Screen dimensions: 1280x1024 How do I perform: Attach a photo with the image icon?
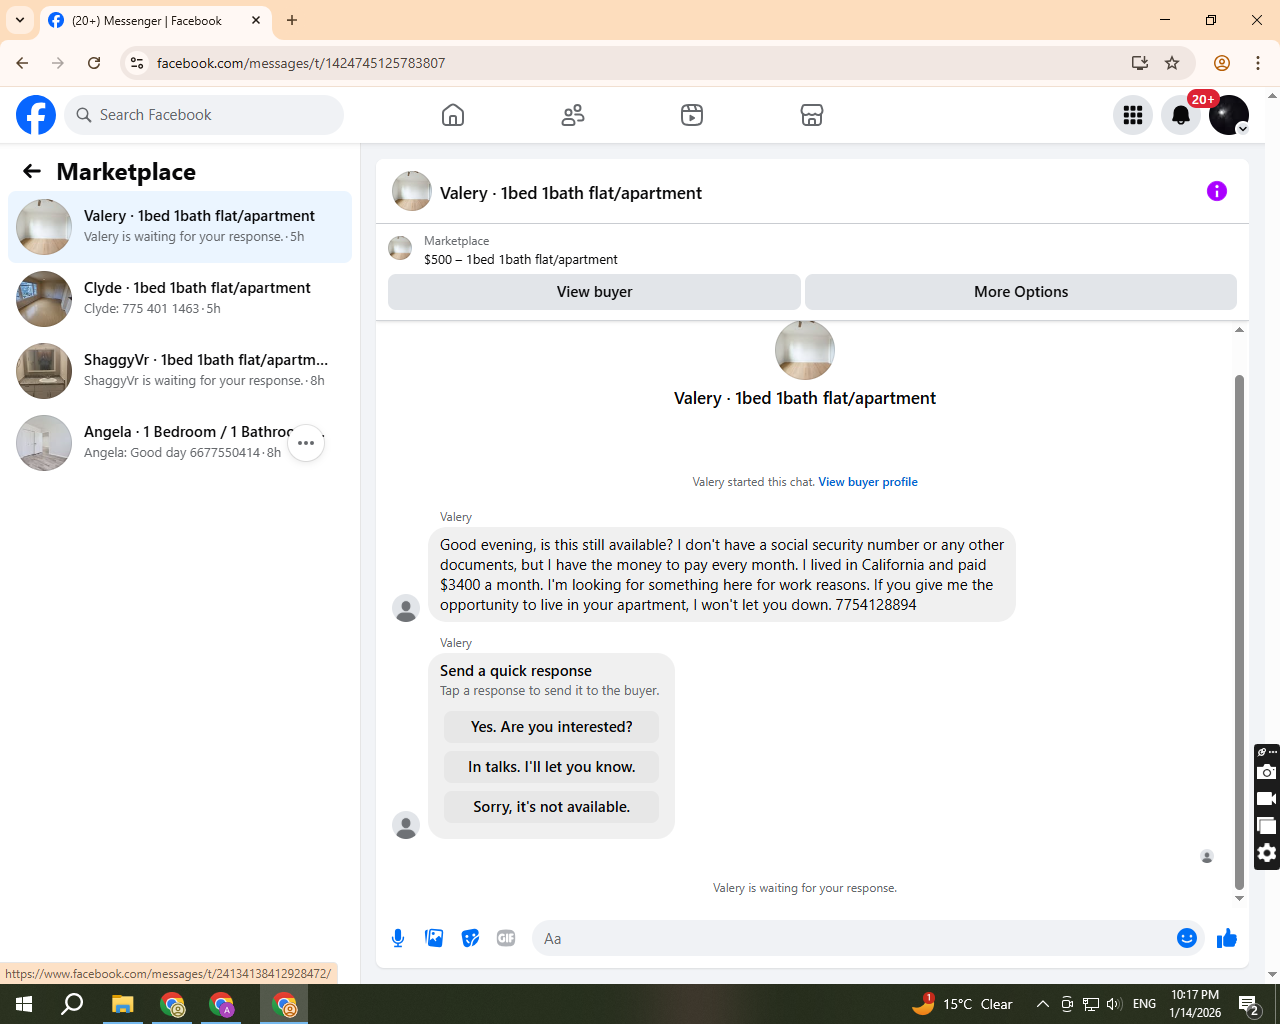coord(434,938)
